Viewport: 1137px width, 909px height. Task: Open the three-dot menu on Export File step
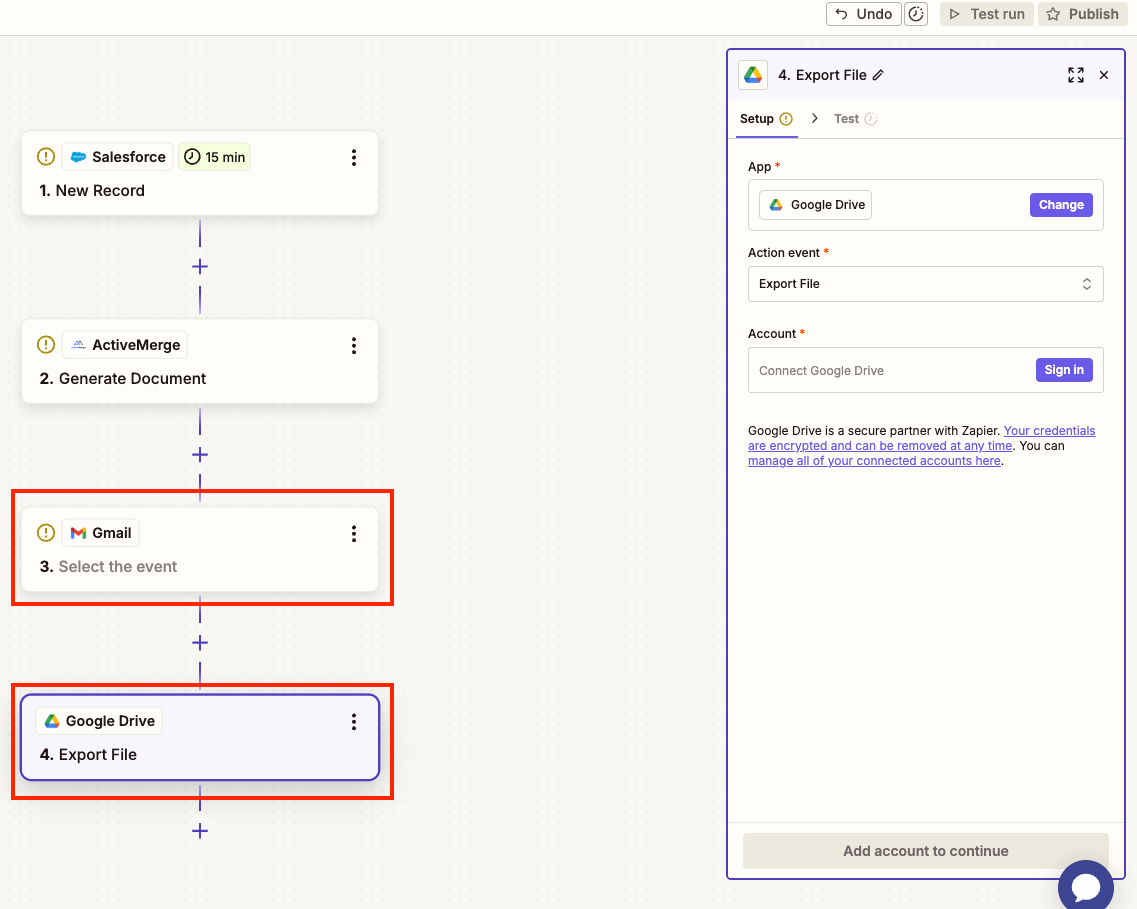coord(354,721)
